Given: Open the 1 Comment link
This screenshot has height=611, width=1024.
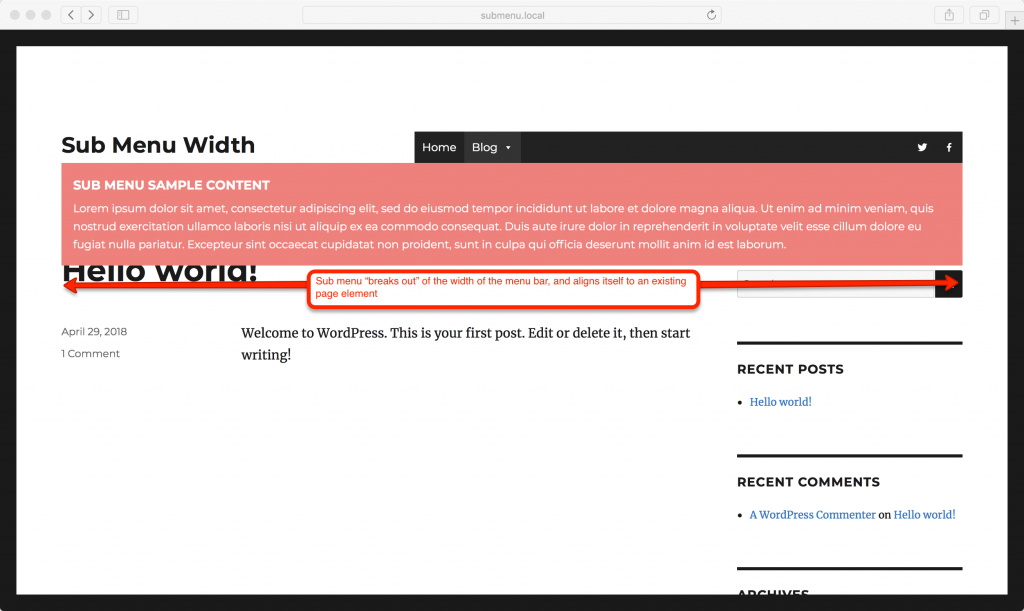Looking at the screenshot, I should (90, 353).
